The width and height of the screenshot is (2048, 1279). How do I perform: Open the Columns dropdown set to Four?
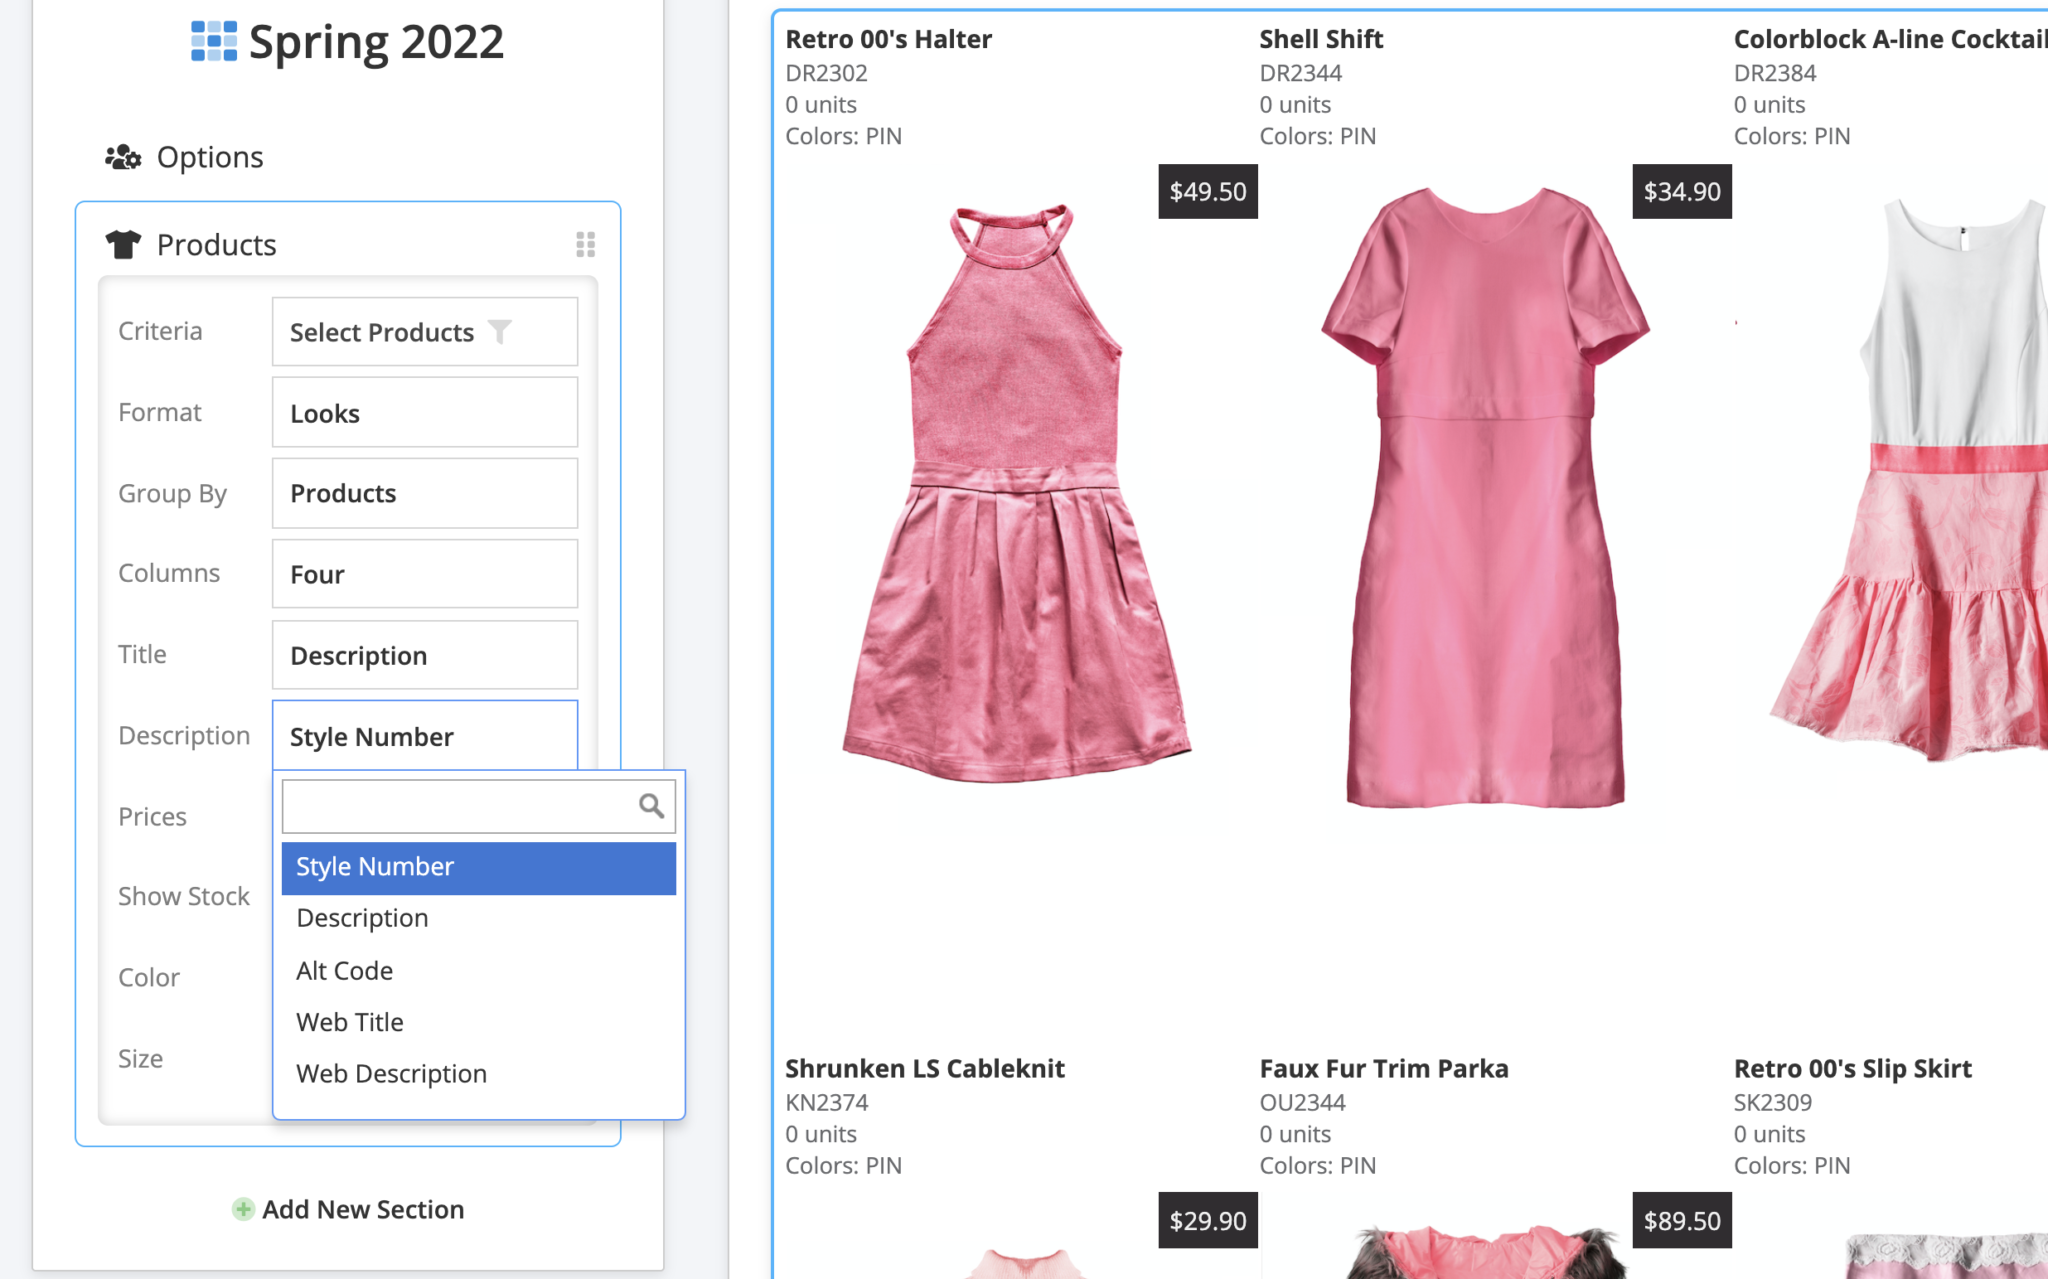point(424,573)
